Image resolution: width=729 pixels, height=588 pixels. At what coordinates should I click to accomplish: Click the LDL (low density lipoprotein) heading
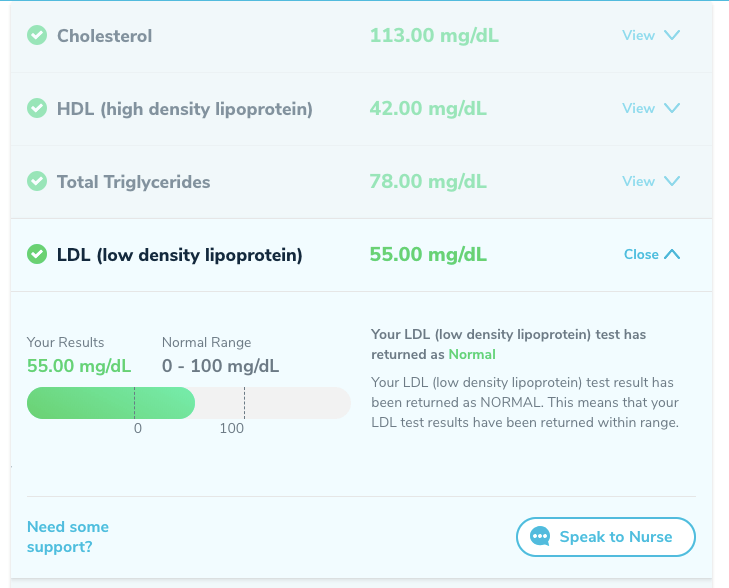(179, 255)
